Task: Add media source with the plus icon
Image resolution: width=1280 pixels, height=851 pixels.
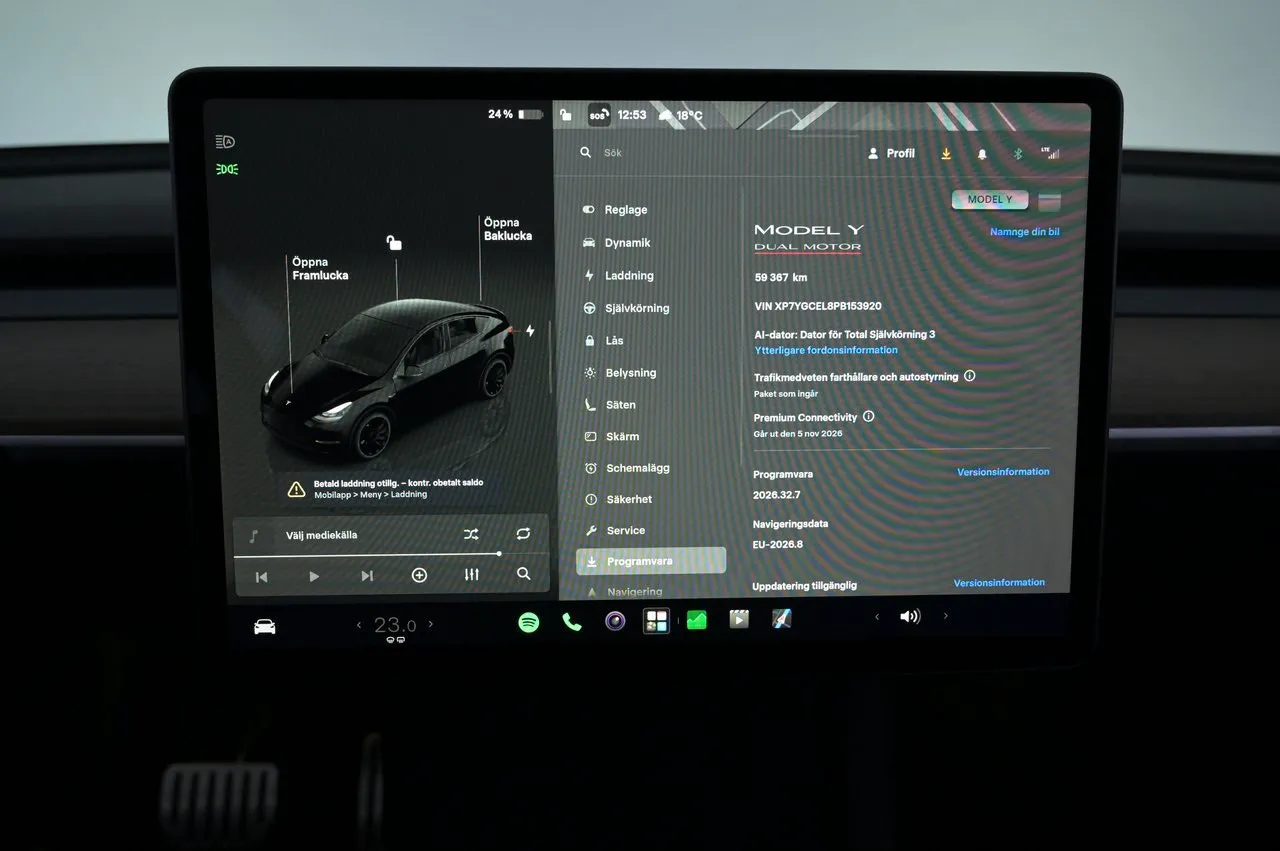Action: tap(419, 575)
